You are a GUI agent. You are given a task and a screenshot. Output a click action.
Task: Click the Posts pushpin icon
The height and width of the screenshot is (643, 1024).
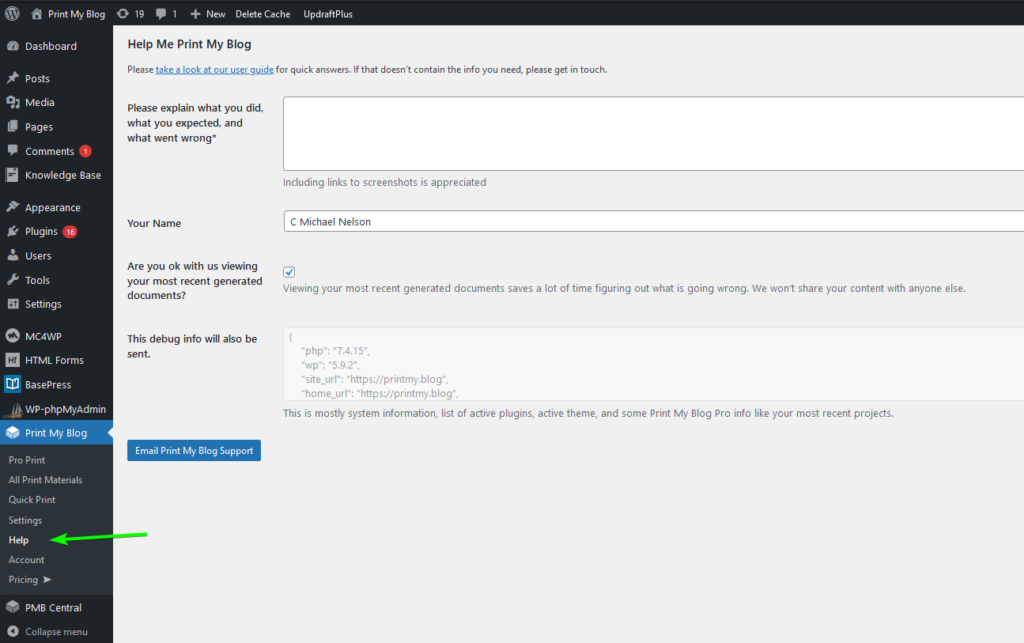coord(12,78)
